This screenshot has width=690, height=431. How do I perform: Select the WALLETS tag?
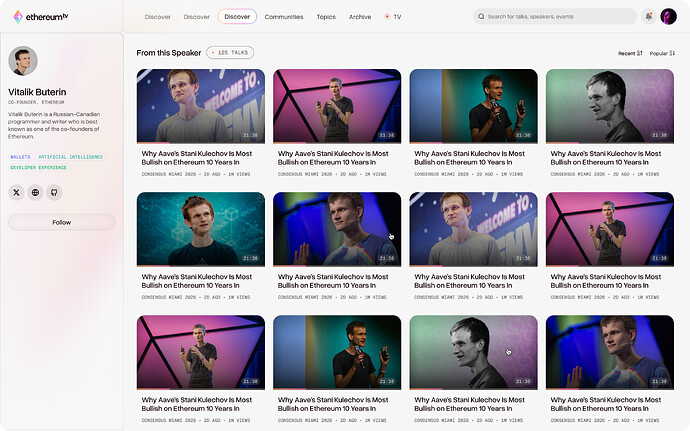click(20, 157)
